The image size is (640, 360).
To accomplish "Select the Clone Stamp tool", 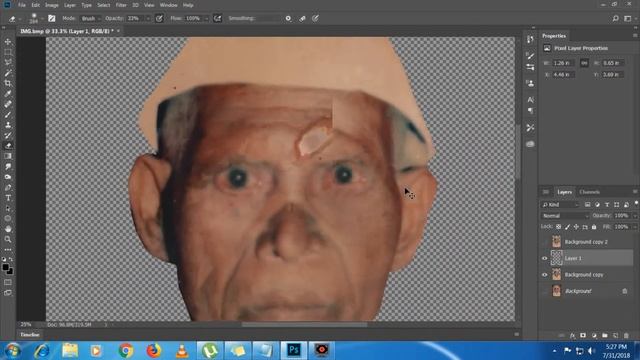I will [x=8, y=125].
